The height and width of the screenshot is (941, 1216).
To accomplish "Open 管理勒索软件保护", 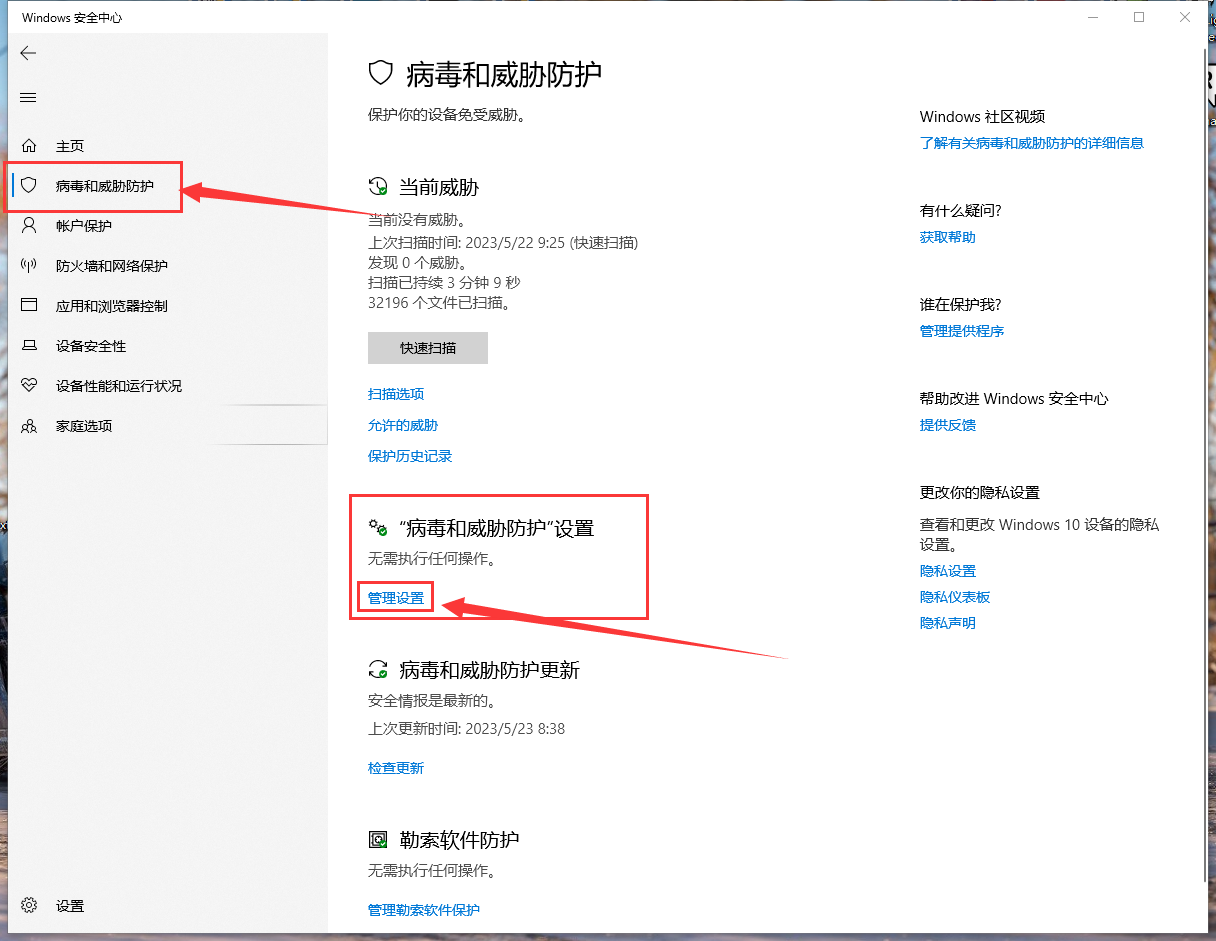I will tap(424, 910).
